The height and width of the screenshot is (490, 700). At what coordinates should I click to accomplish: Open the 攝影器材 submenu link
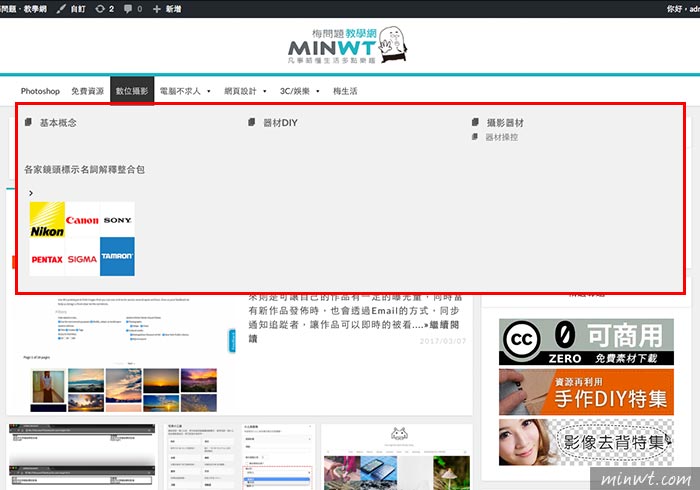point(505,123)
